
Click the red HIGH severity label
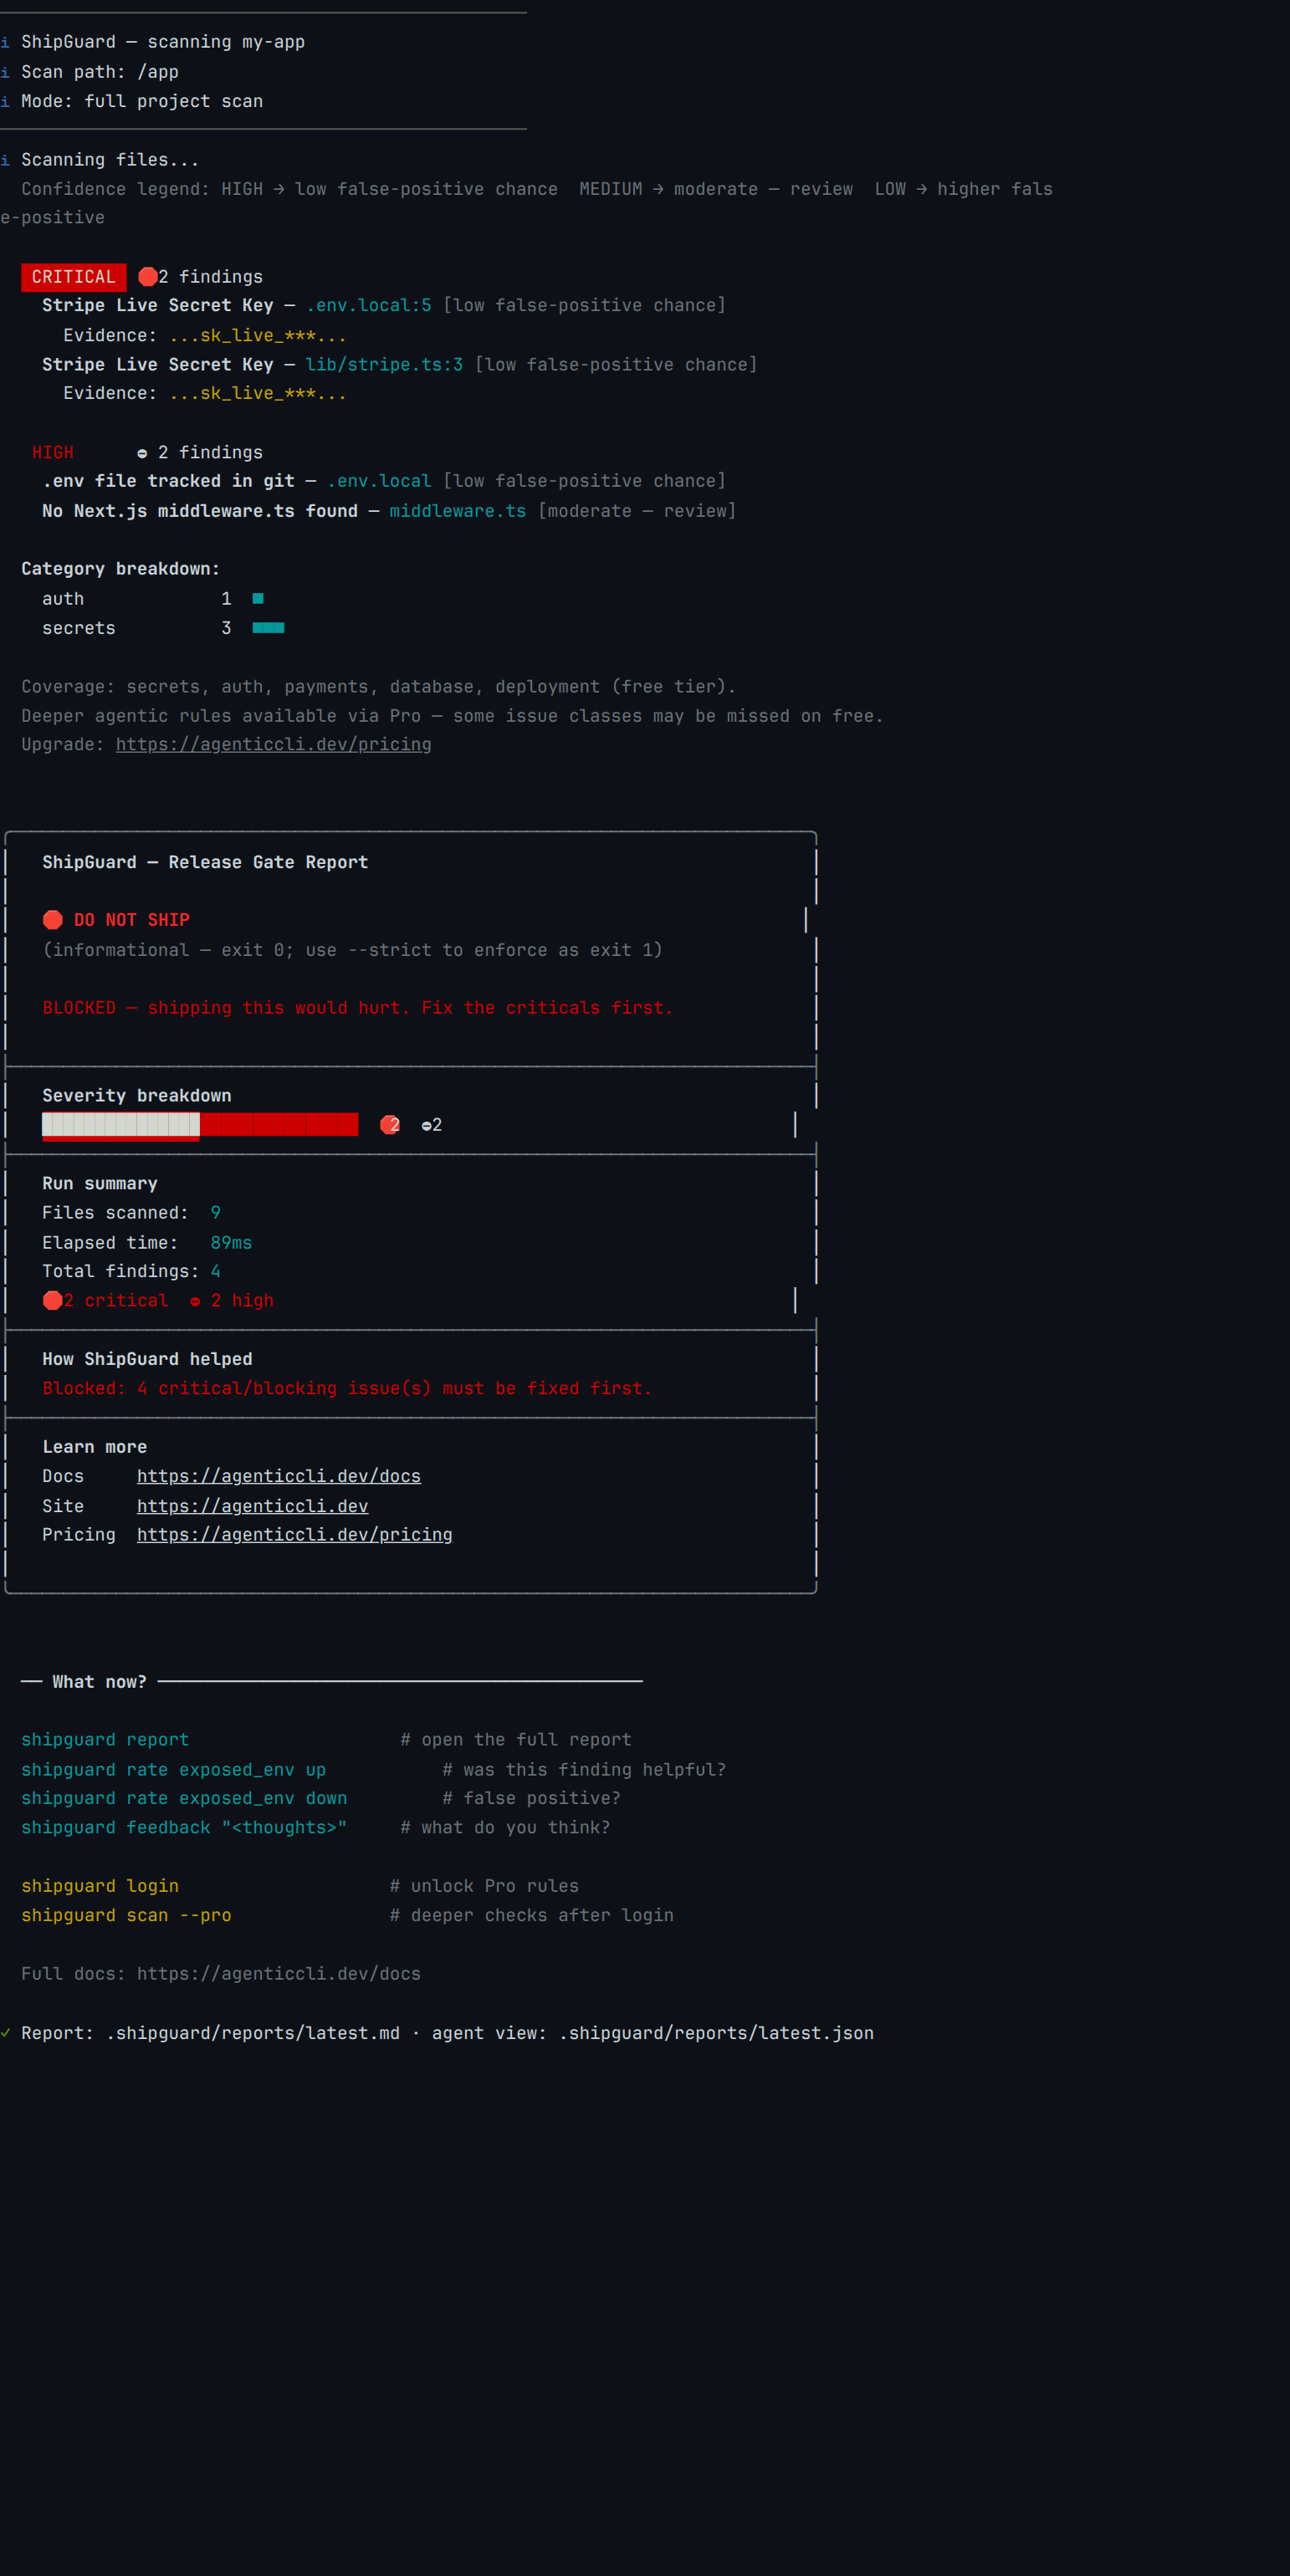pos(53,453)
